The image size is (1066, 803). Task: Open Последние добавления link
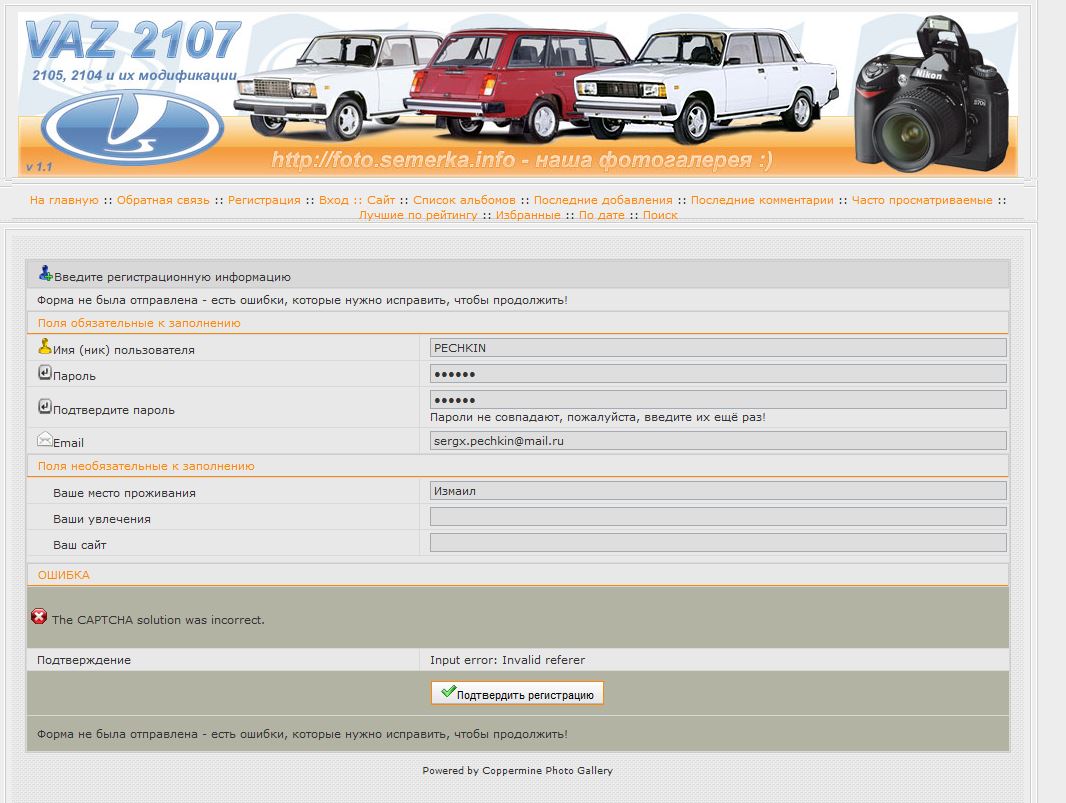[x=603, y=200]
